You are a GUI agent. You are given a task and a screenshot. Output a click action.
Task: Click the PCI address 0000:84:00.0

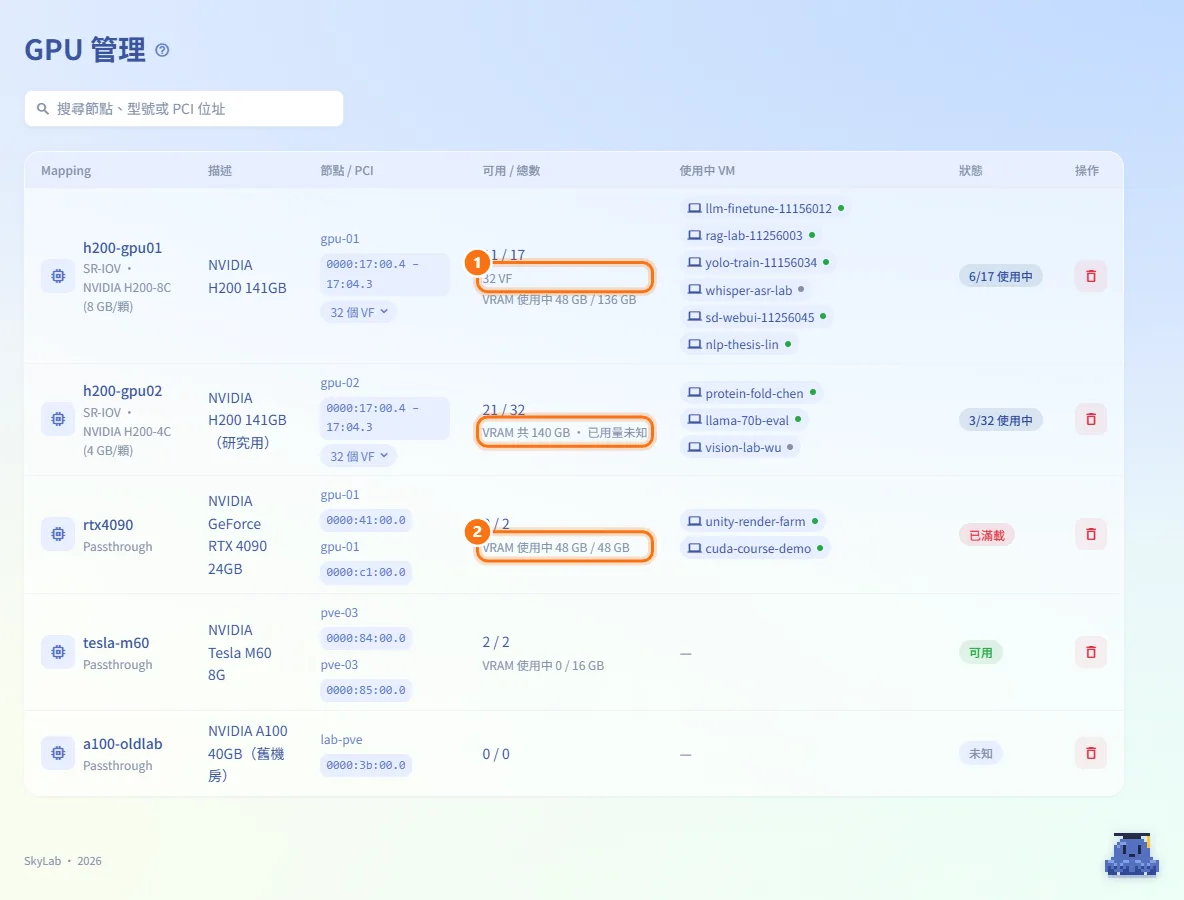366,638
